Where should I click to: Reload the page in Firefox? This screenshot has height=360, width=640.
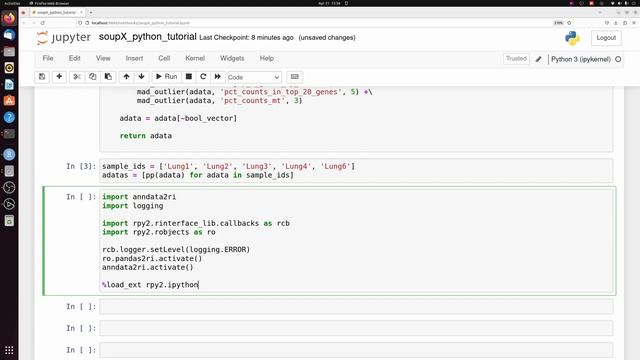coord(42,23)
